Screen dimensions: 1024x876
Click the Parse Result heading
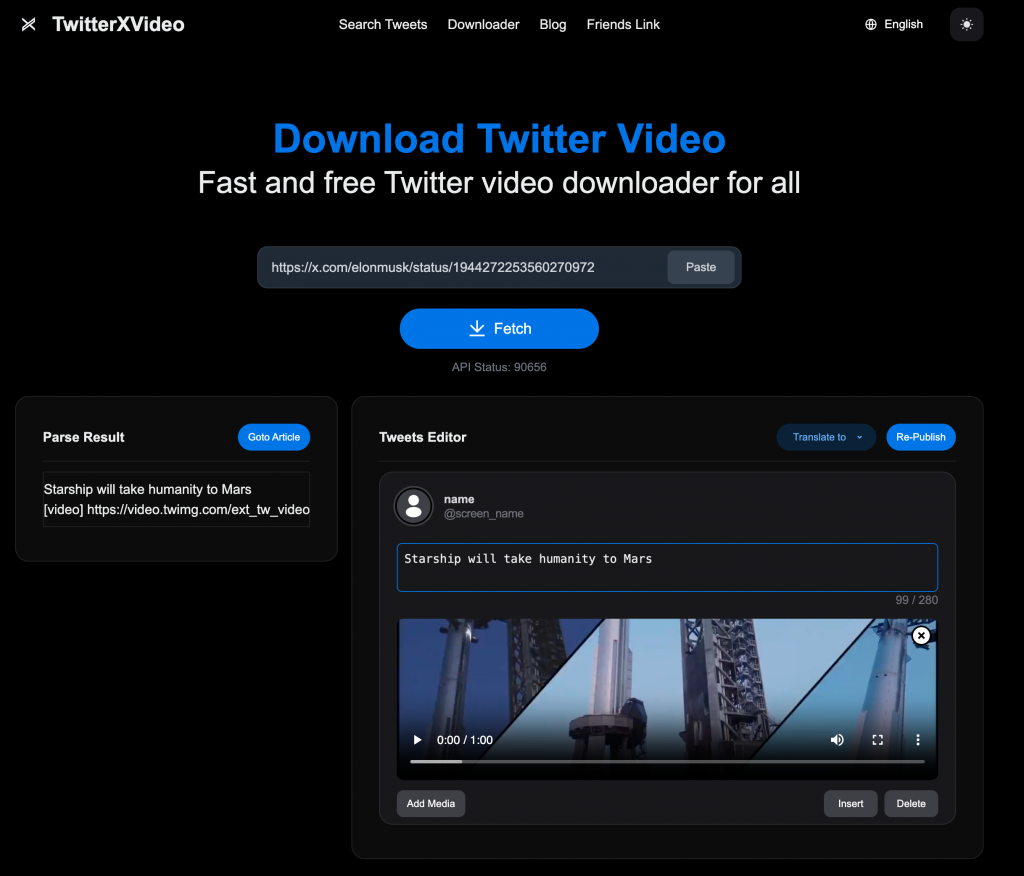tap(84, 437)
